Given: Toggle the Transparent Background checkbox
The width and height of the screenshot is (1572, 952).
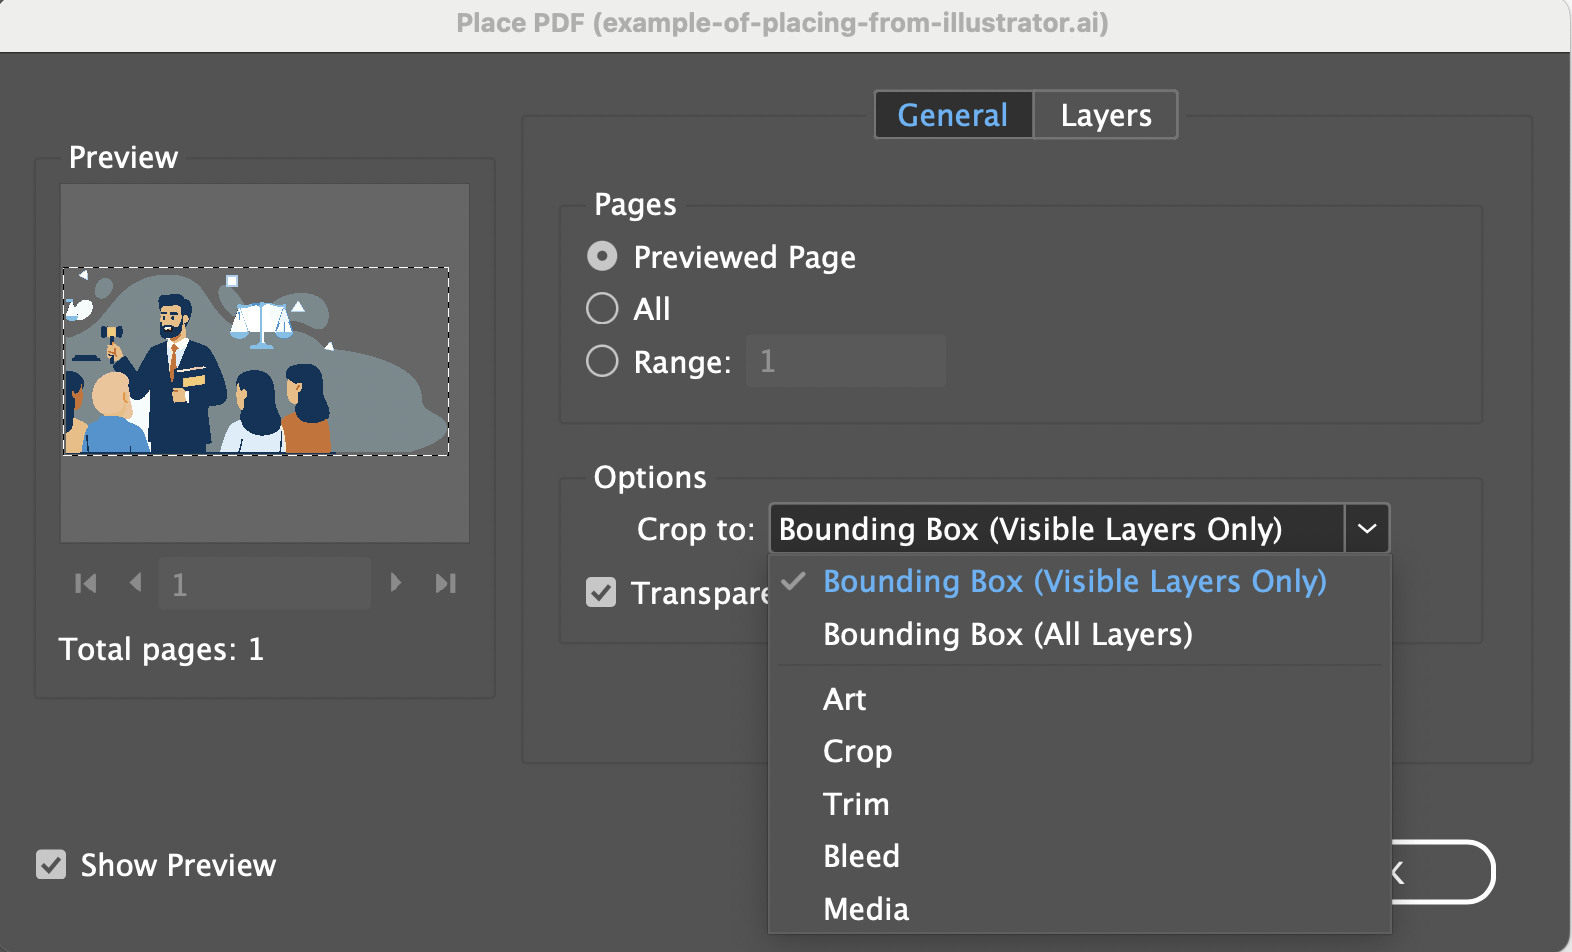Looking at the screenshot, I should (x=601, y=592).
